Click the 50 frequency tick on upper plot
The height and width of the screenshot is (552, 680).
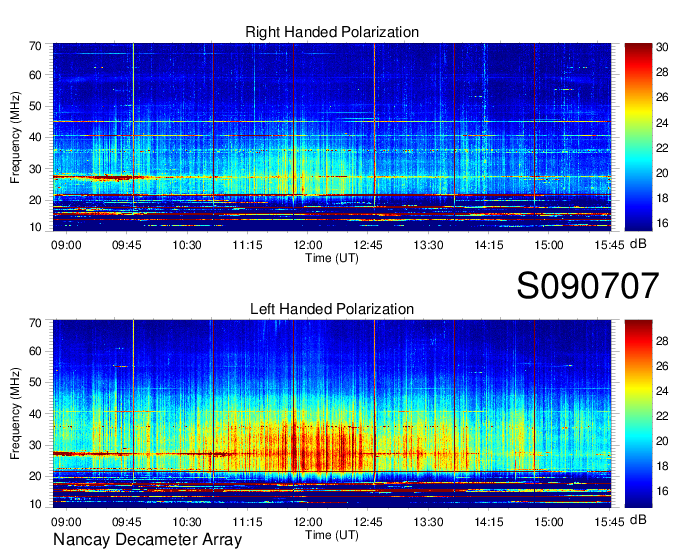pyautogui.click(x=35, y=106)
